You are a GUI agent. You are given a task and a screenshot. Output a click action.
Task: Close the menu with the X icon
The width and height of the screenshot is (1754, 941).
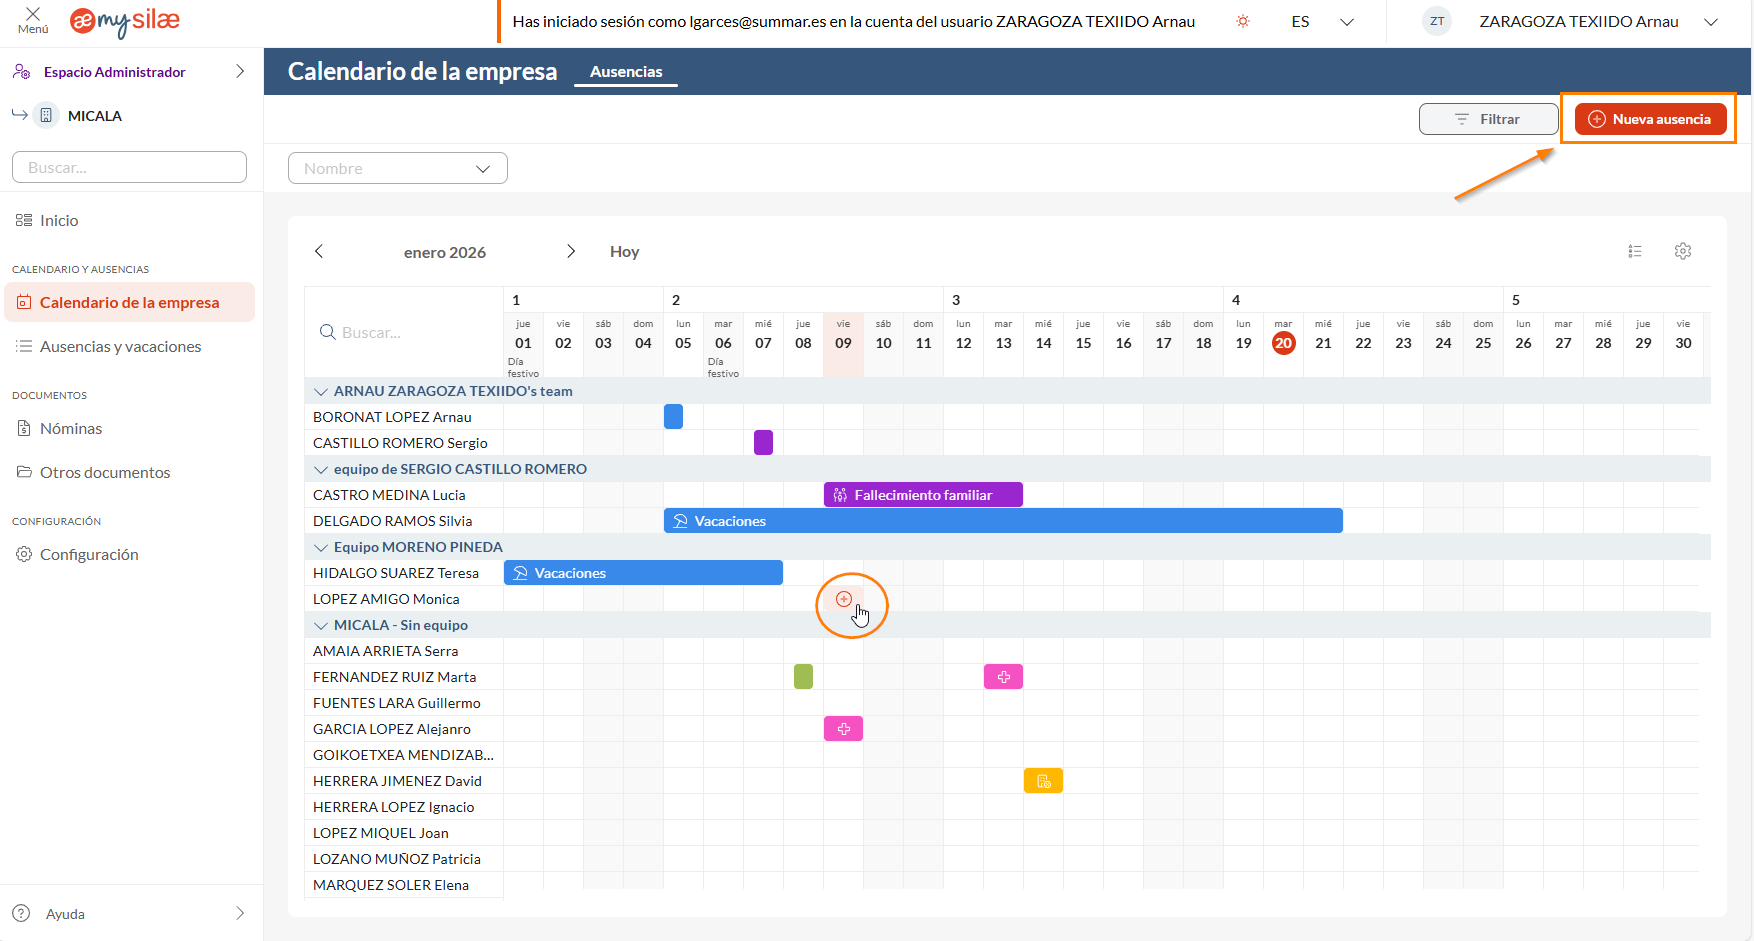pyautogui.click(x=33, y=15)
